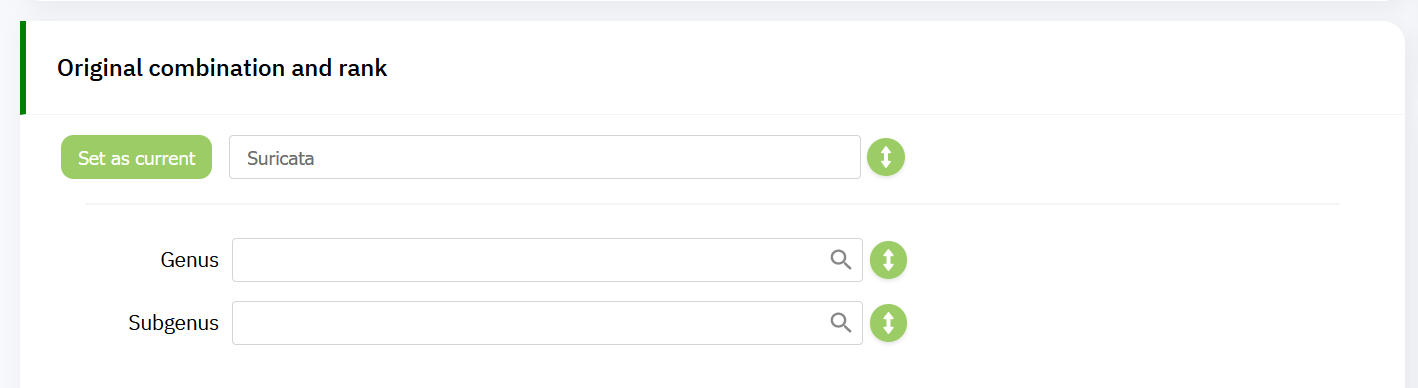
Task: Click the Subgenus label
Action: tap(174, 323)
